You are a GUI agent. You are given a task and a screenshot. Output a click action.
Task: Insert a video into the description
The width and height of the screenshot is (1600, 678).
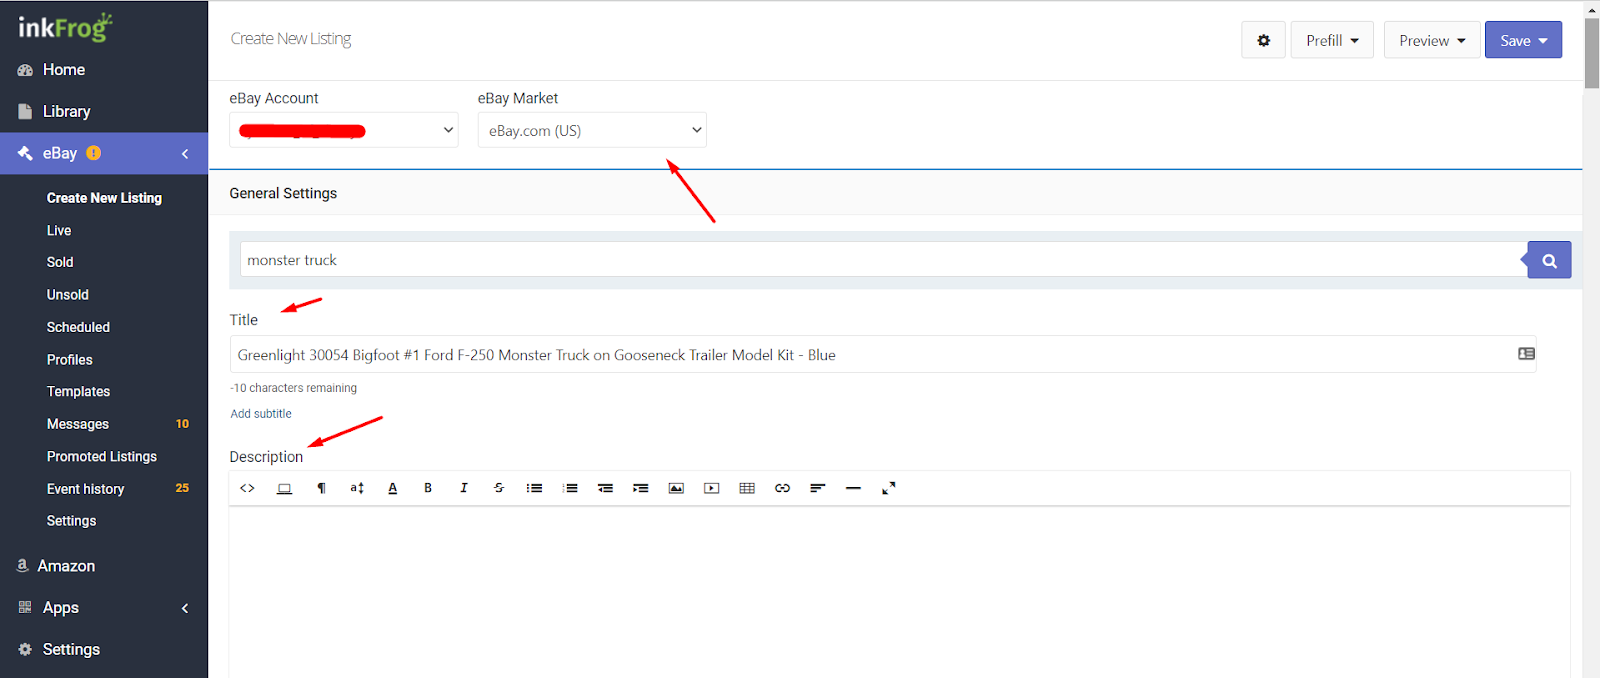712,488
